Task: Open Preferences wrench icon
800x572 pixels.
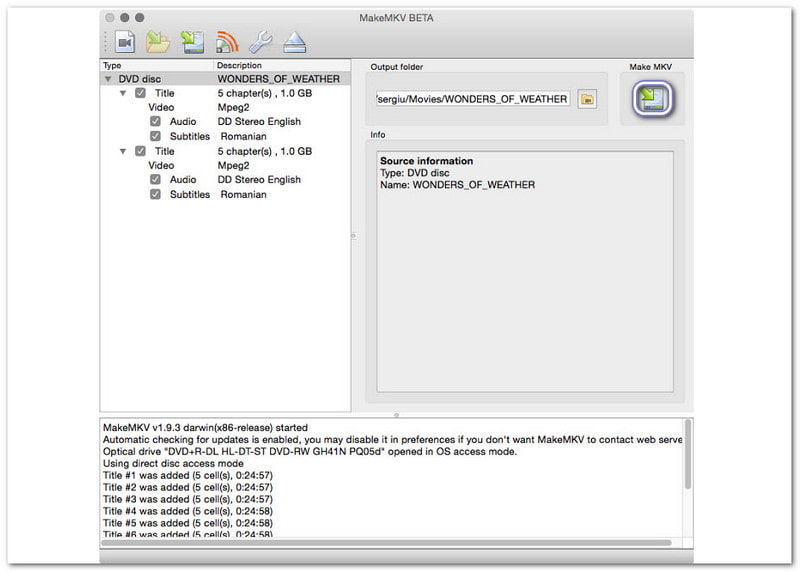Action: click(x=261, y=42)
